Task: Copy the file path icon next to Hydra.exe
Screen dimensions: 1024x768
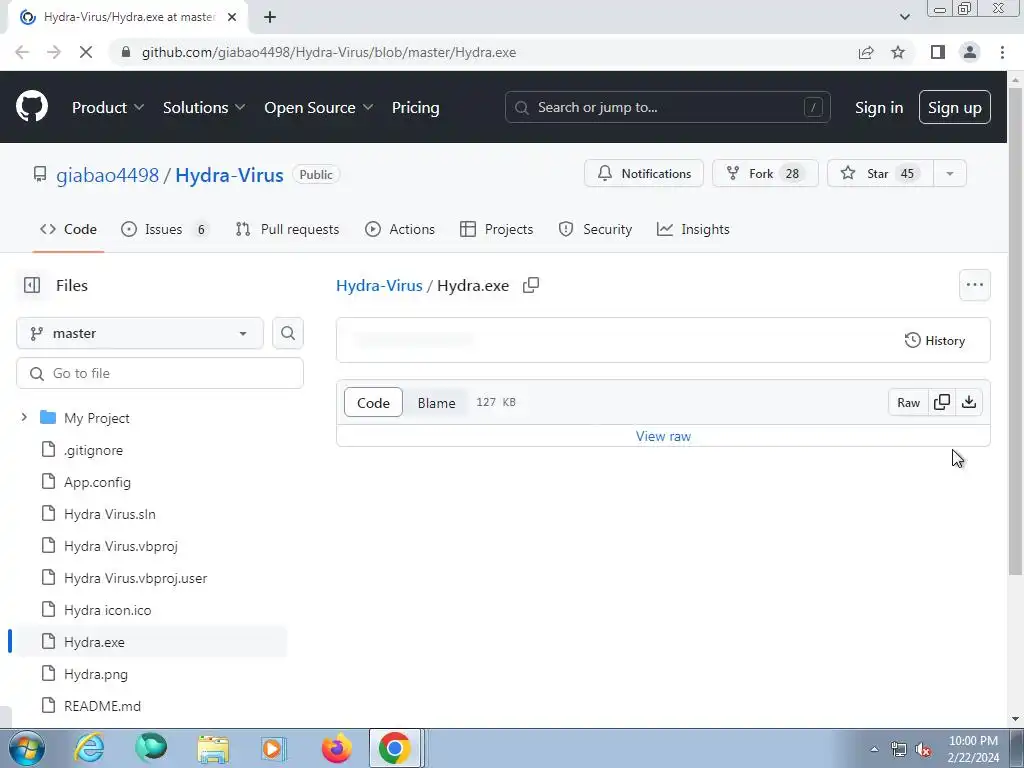Action: click(531, 285)
